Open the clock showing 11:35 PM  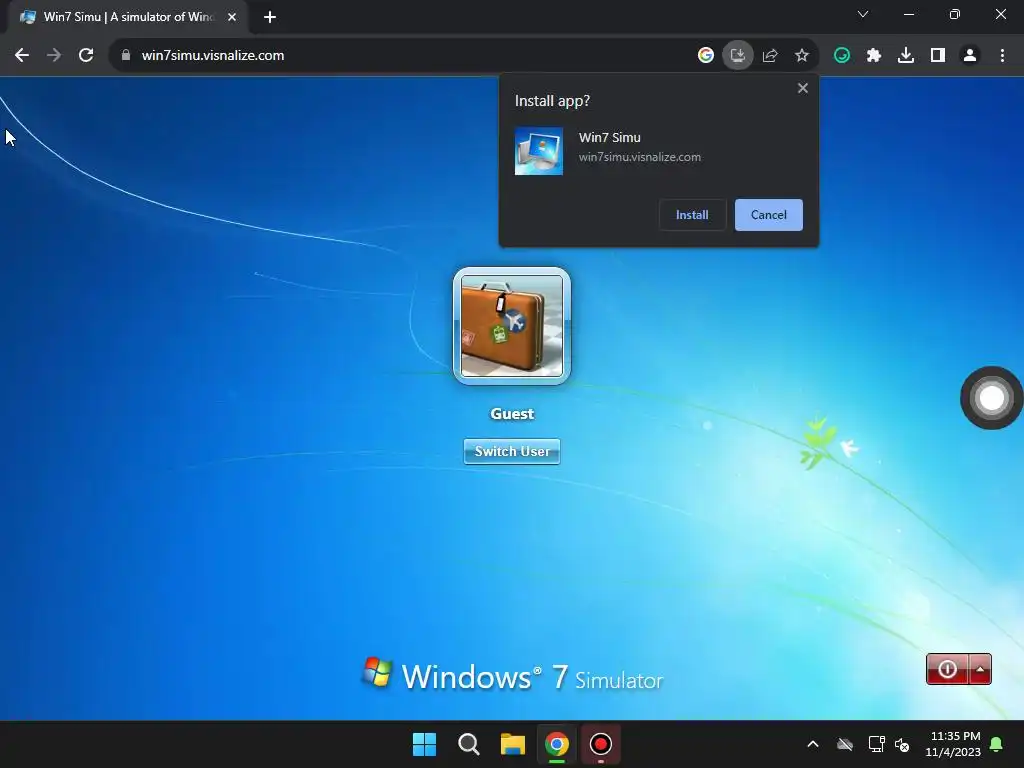click(x=953, y=744)
